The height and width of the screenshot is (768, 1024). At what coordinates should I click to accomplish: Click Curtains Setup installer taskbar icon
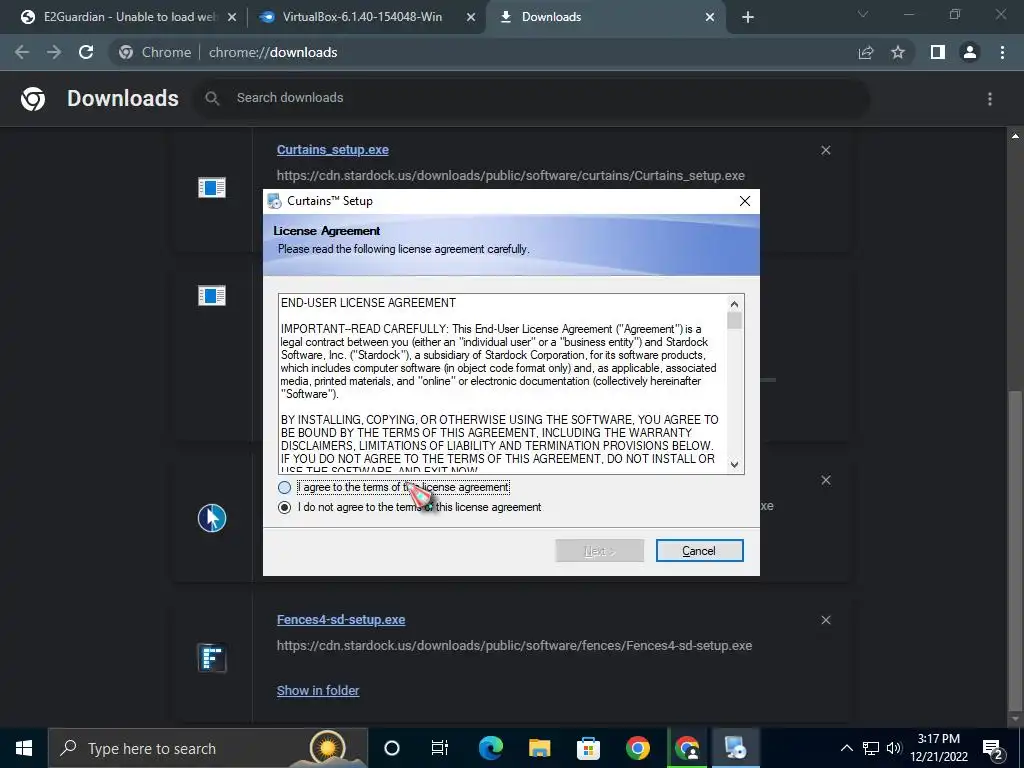click(x=735, y=748)
